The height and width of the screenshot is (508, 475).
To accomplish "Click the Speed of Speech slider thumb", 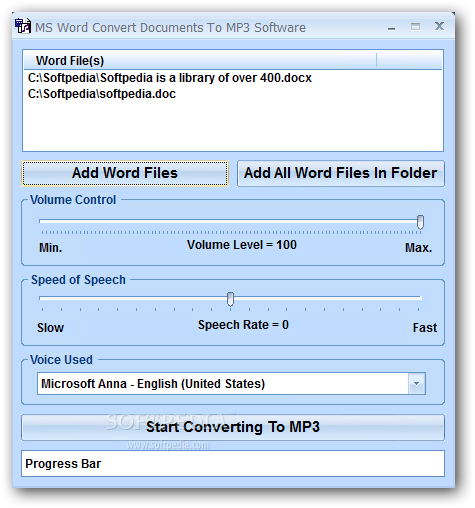I will click(230, 299).
